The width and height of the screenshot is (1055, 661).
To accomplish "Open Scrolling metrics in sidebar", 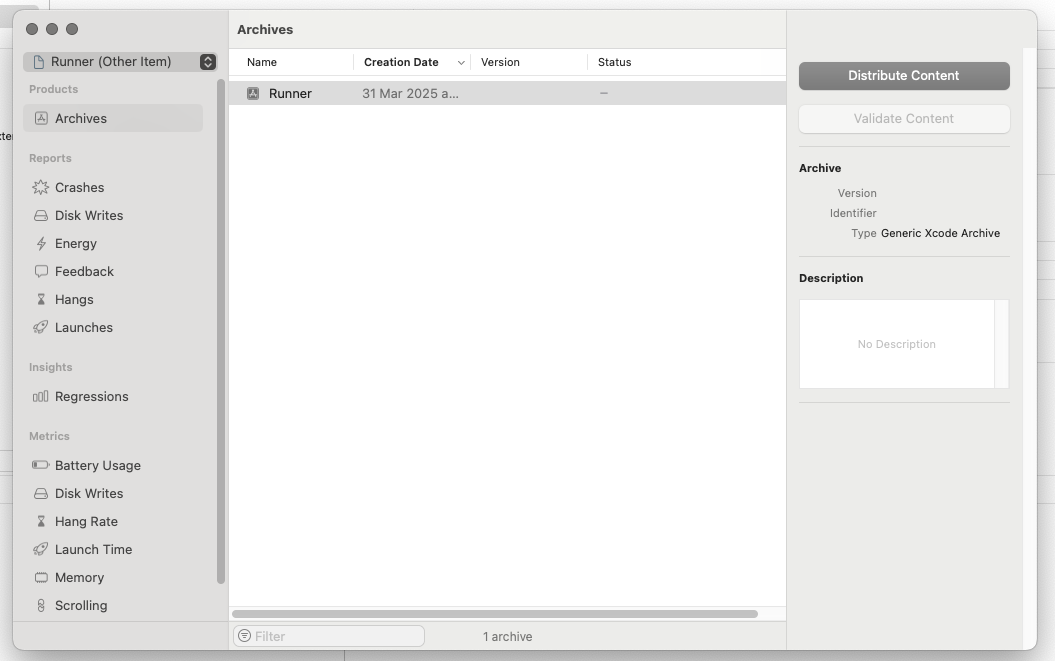I will 81,605.
